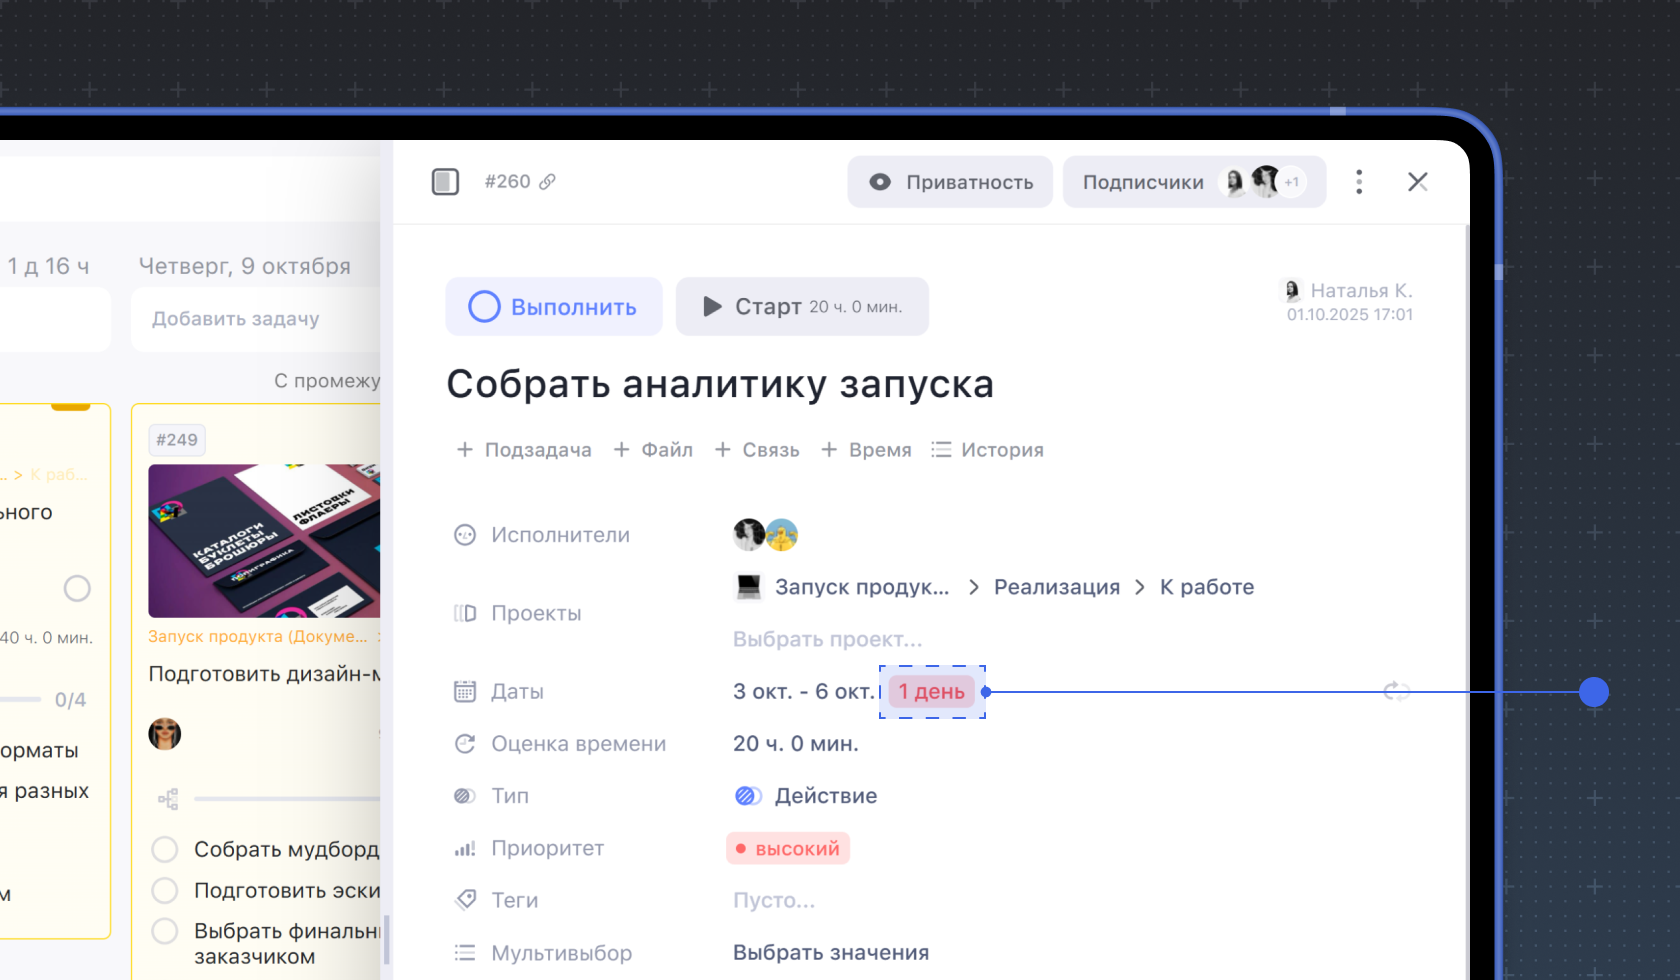Copy task link icon next to #260
1680x980 pixels.
point(547,182)
